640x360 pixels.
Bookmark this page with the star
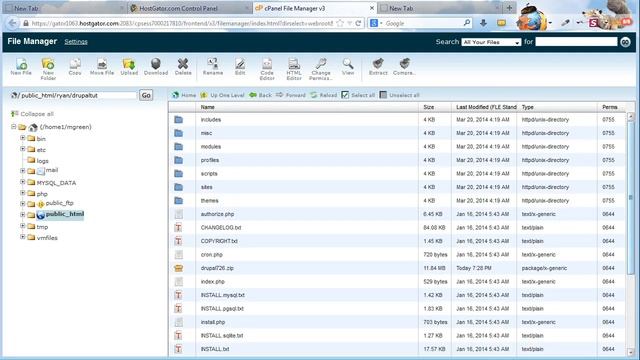[340, 23]
